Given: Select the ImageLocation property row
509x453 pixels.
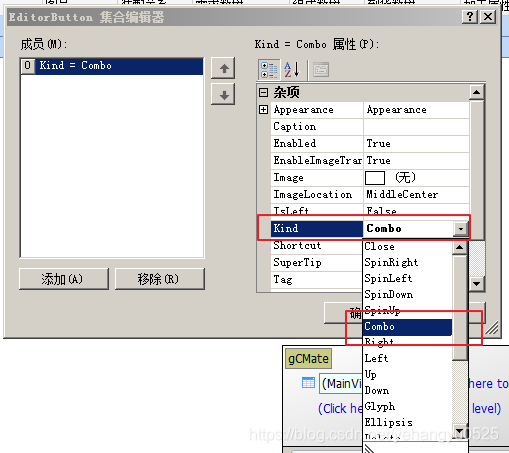Looking at the screenshot, I should [x=370, y=195].
